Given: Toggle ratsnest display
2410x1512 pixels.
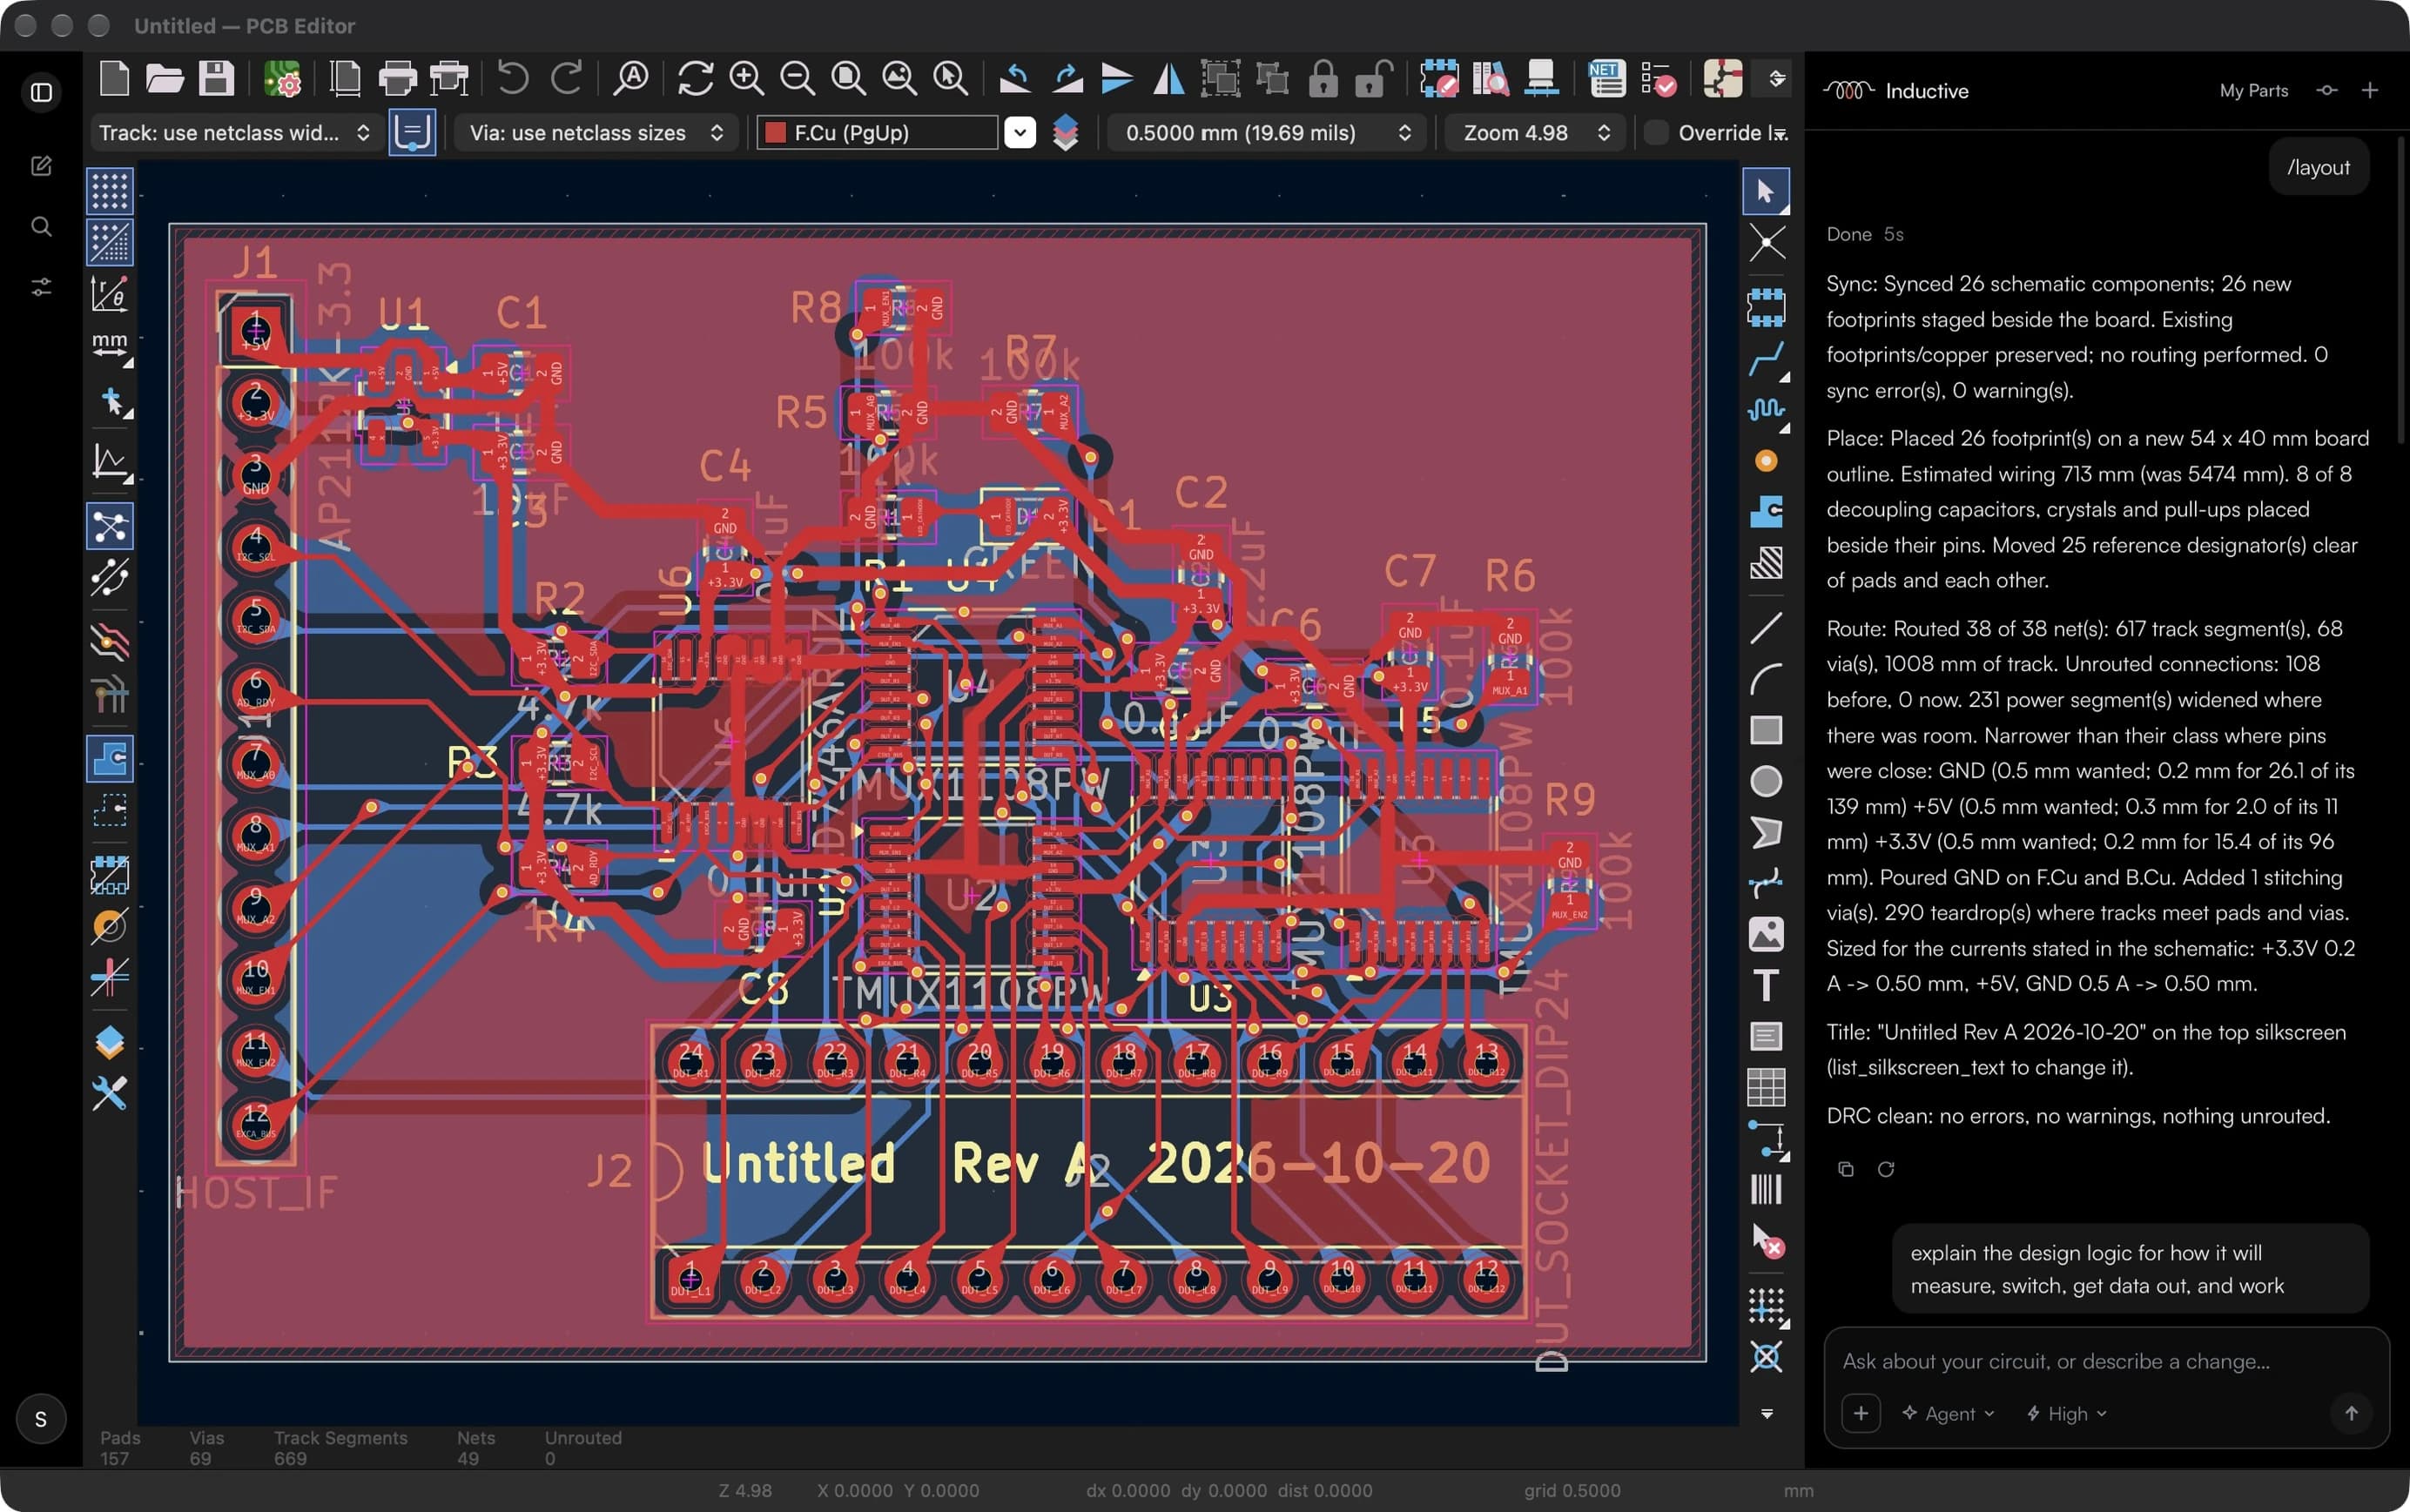Looking at the screenshot, I should point(110,527).
